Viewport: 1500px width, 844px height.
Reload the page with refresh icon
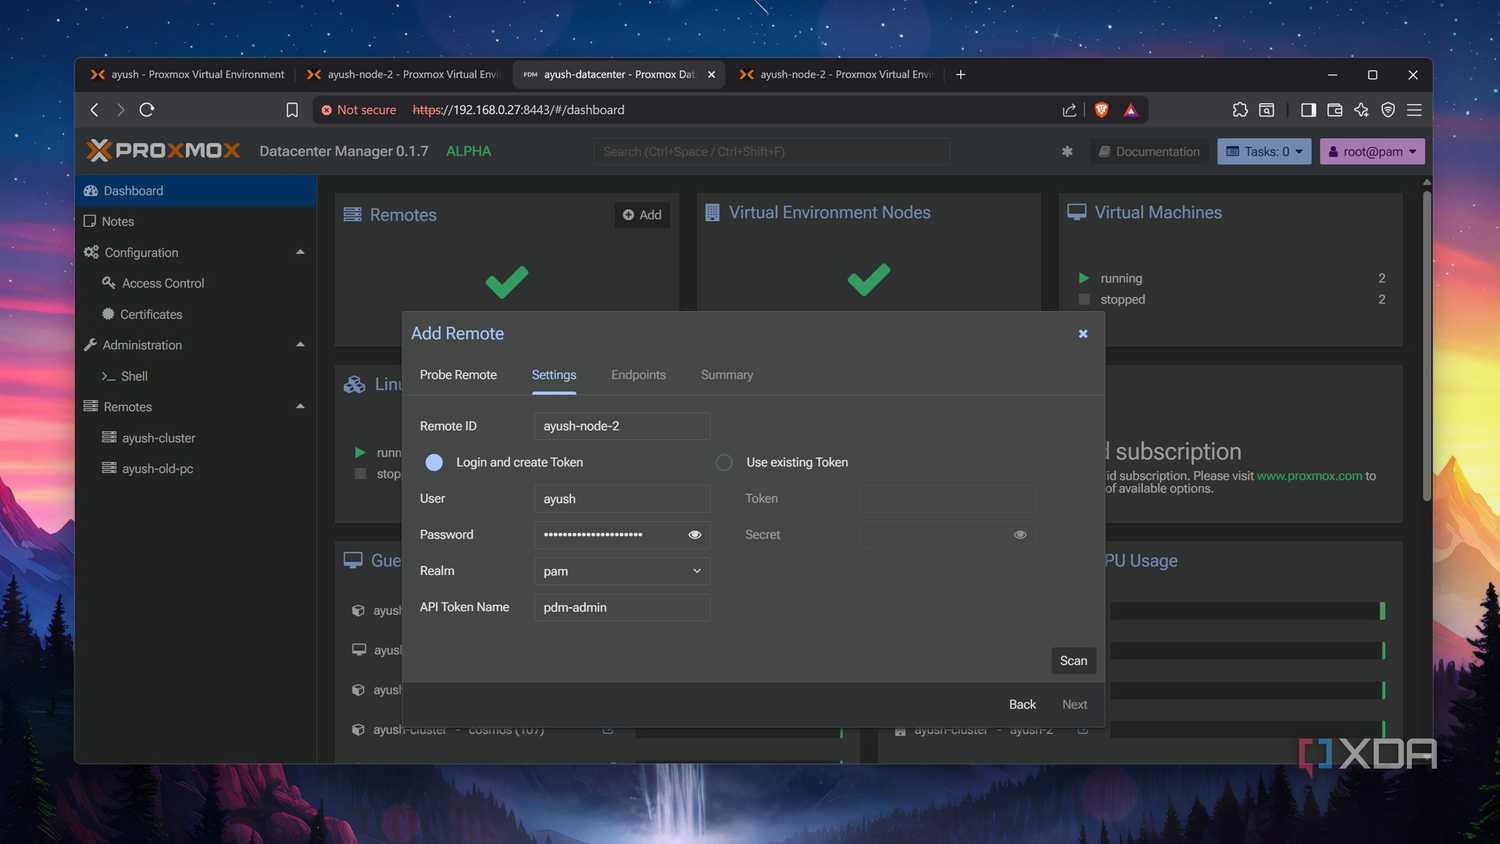click(147, 110)
